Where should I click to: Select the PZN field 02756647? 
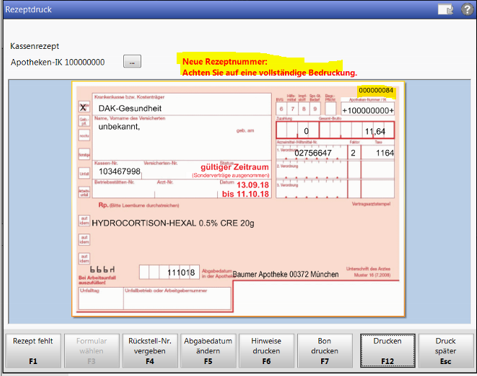313,153
